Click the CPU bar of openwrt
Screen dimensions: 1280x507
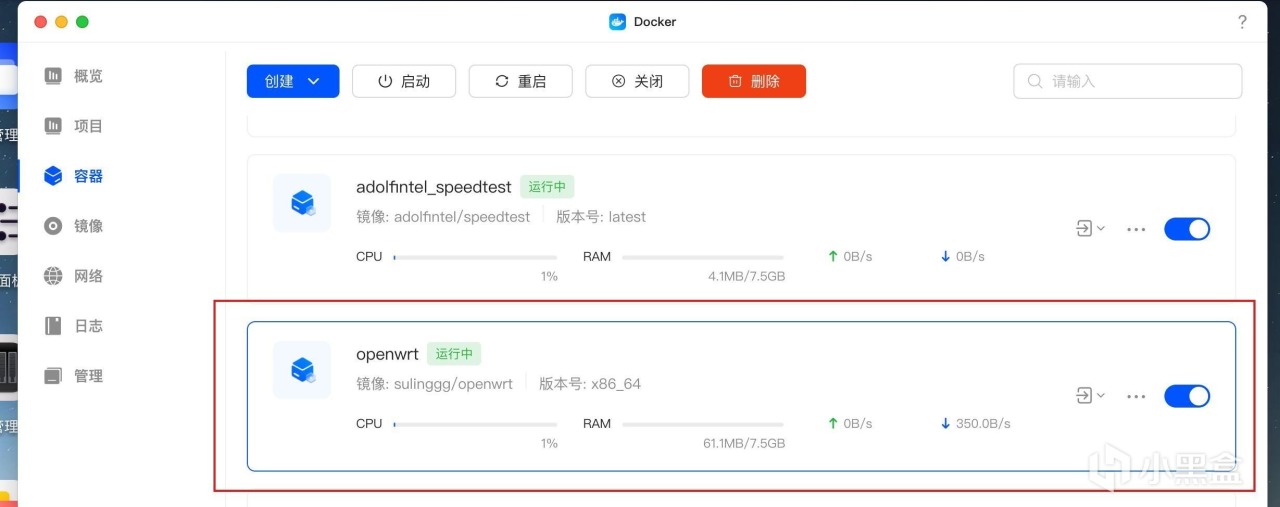click(x=475, y=424)
